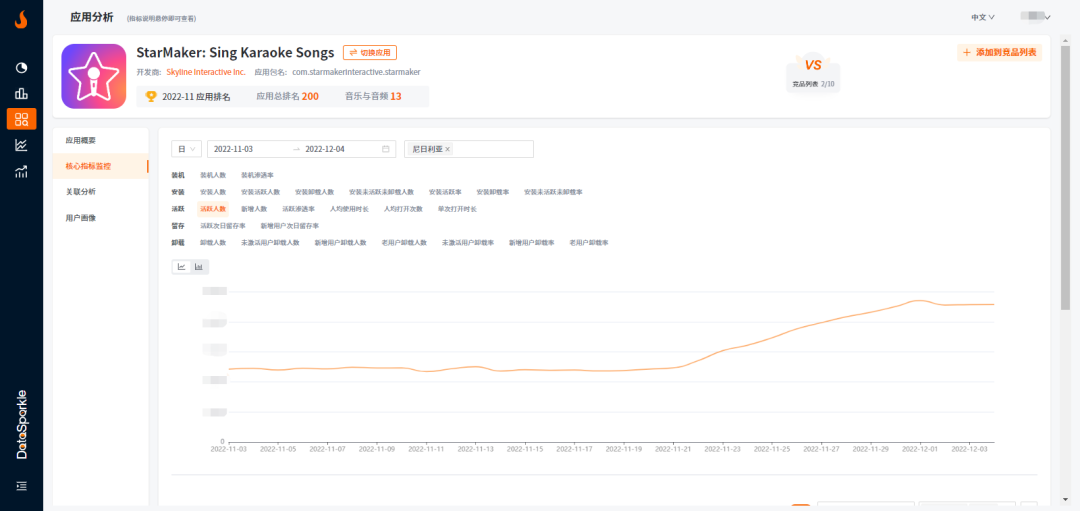This screenshot has height=511, width=1080.
Task: Open the bar chart sidebar icon
Action: tap(21, 93)
